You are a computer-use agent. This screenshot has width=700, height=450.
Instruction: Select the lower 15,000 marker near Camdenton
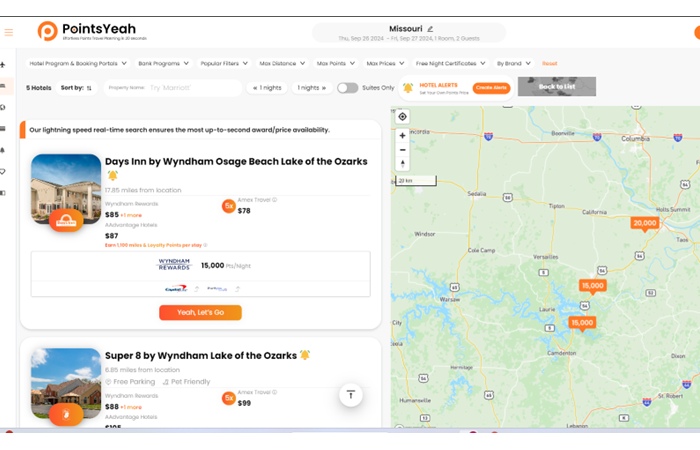click(x=582, y=323)
